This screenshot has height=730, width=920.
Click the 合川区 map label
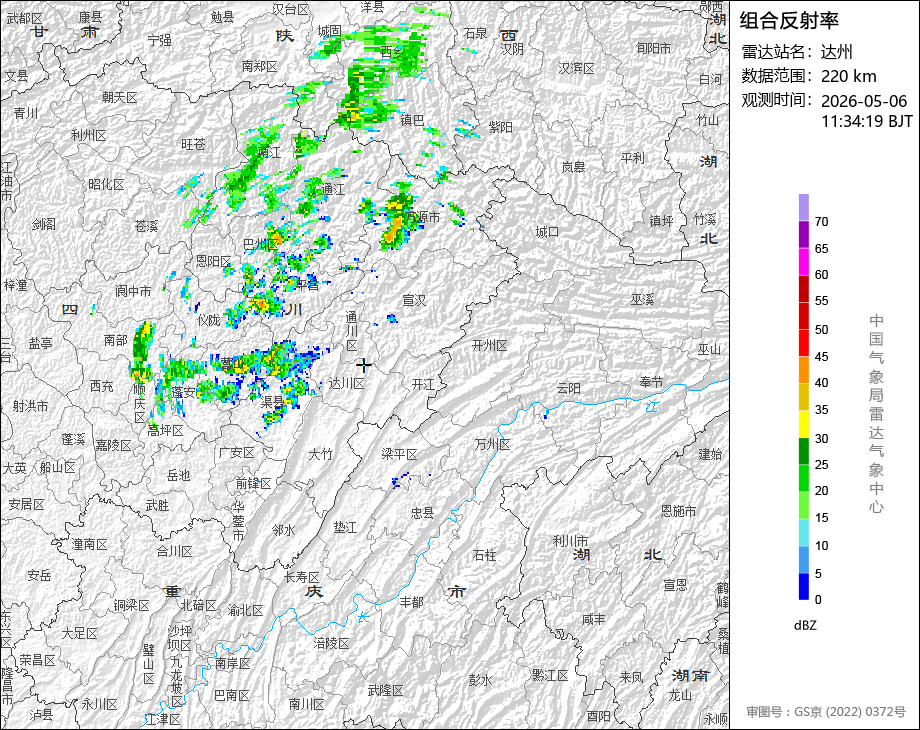pyautogui.click(x=174, y=551)
